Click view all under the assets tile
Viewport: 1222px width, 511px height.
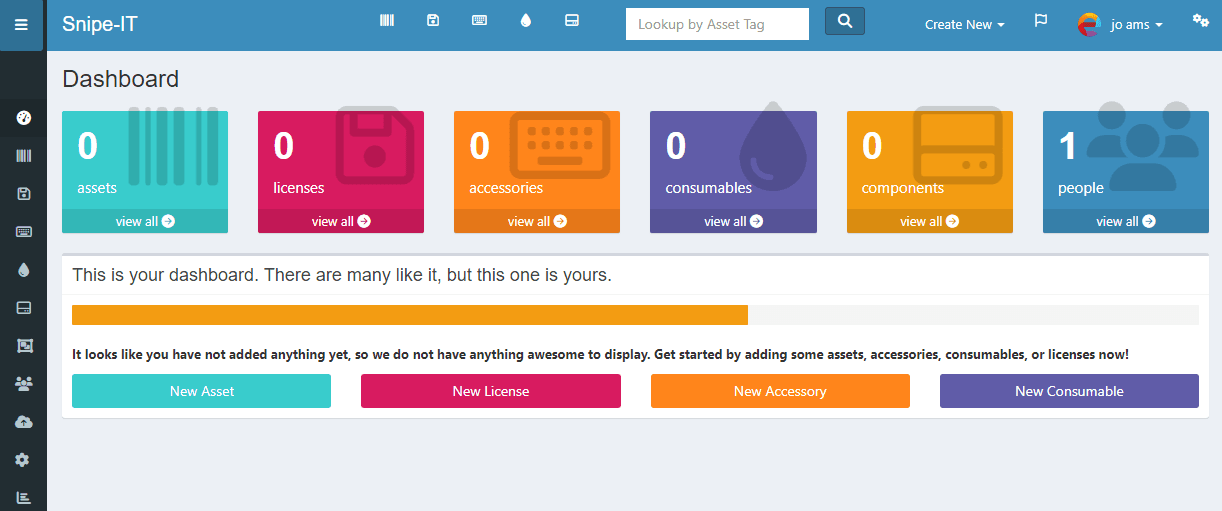pyautogui.click(x=145, y=221)
